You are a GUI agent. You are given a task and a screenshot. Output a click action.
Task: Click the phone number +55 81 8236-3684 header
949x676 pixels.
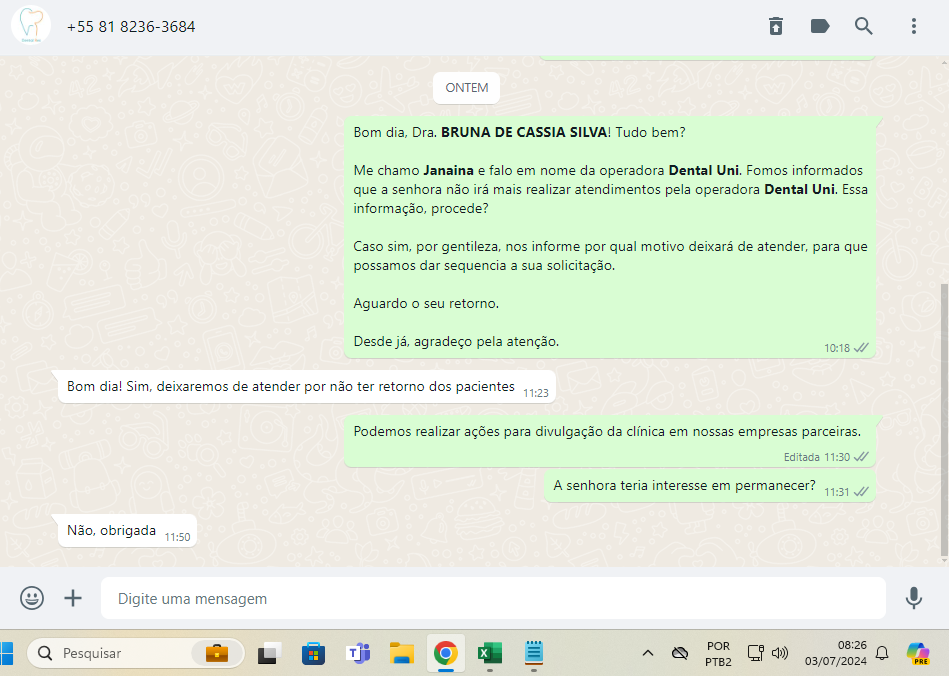[x=131, y=27]
